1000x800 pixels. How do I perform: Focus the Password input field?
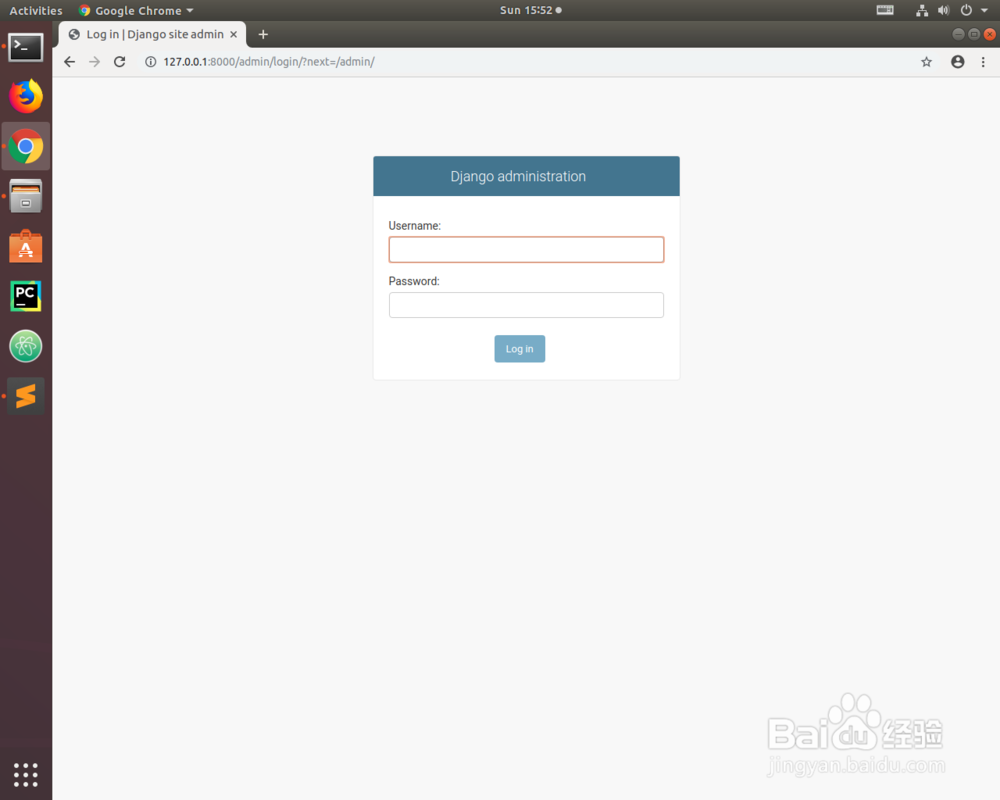click(526, 305)
